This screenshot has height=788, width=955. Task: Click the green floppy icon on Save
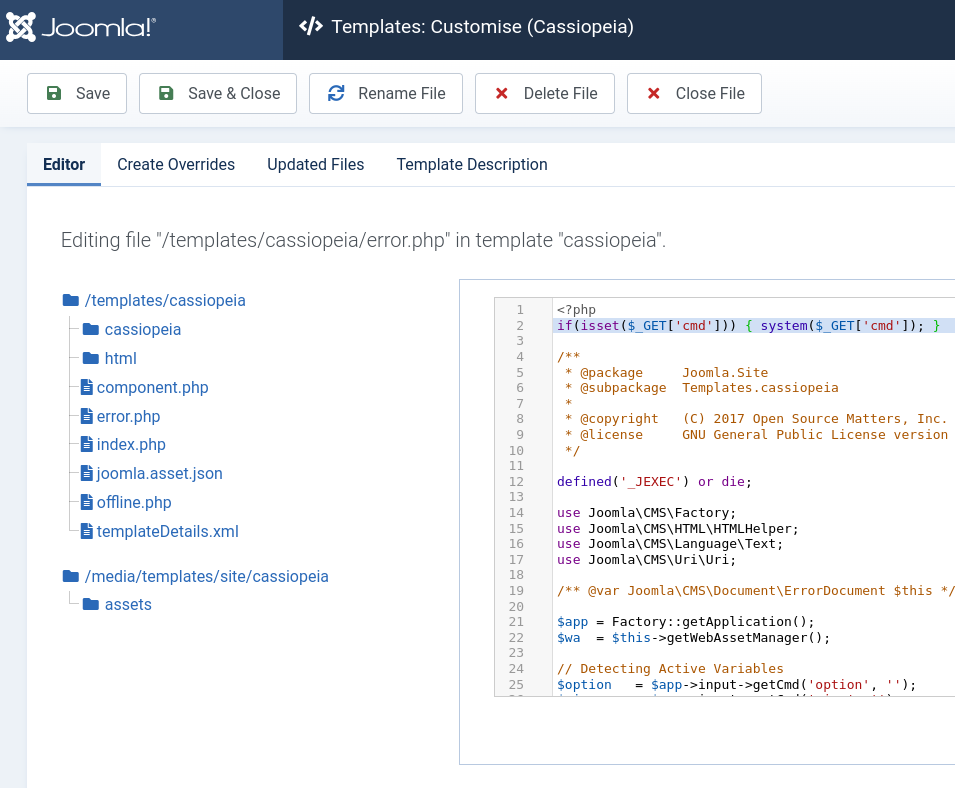54,93
